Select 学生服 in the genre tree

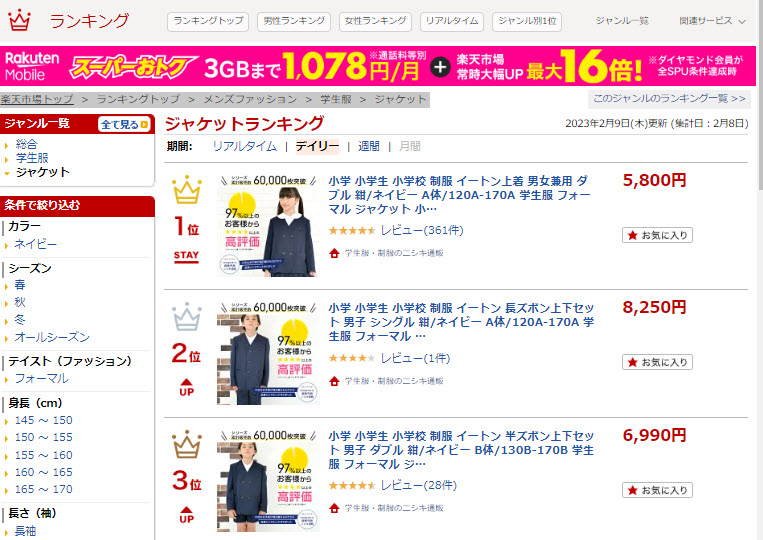coord(32,158)
